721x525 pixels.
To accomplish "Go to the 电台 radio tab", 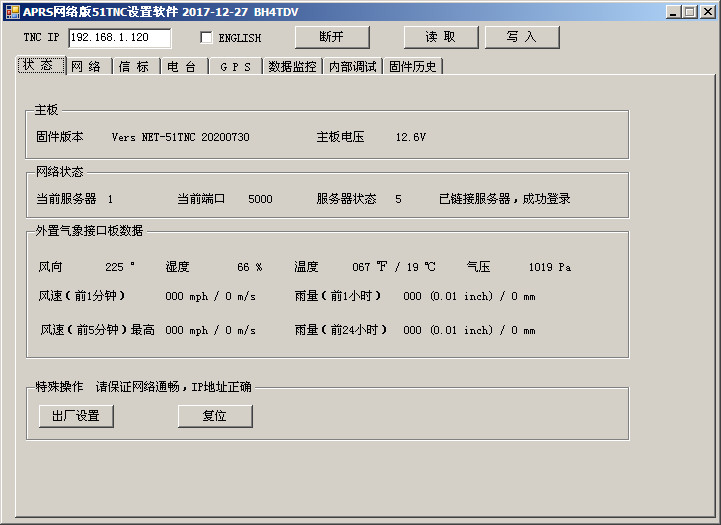I will 182,67.
